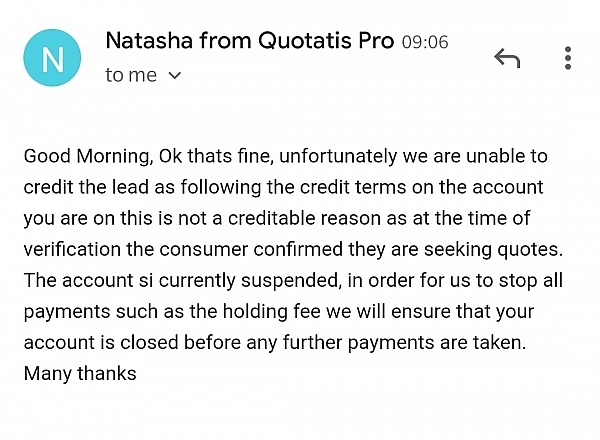The image size is (600, 440).
Task: Select sender name 'Natasha from Quotatis Pro'
Action: coord(250,43)
